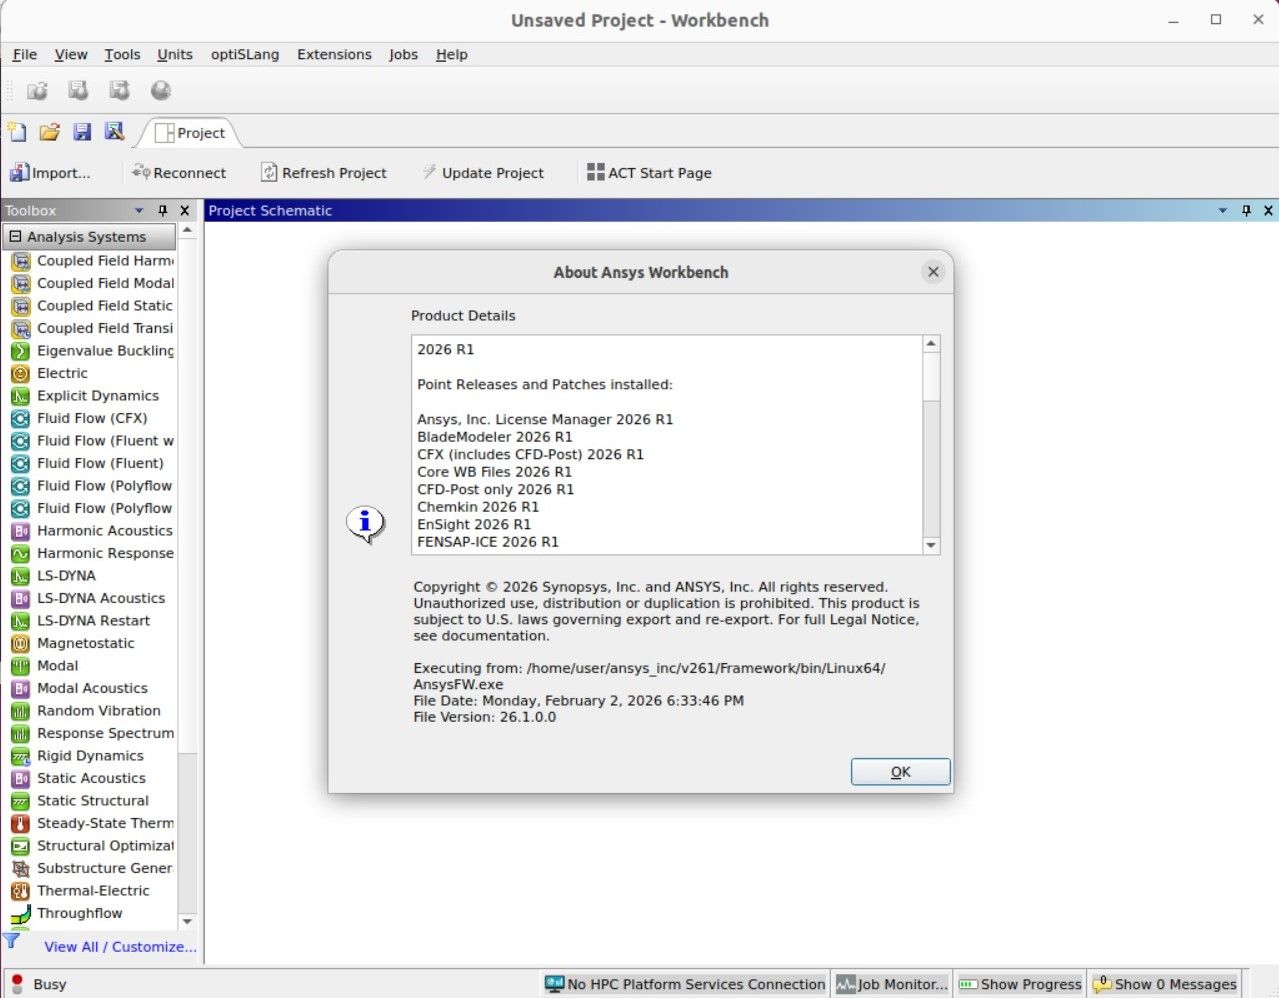Click the Reconnect toolbar button

click(x=179, y=173)
